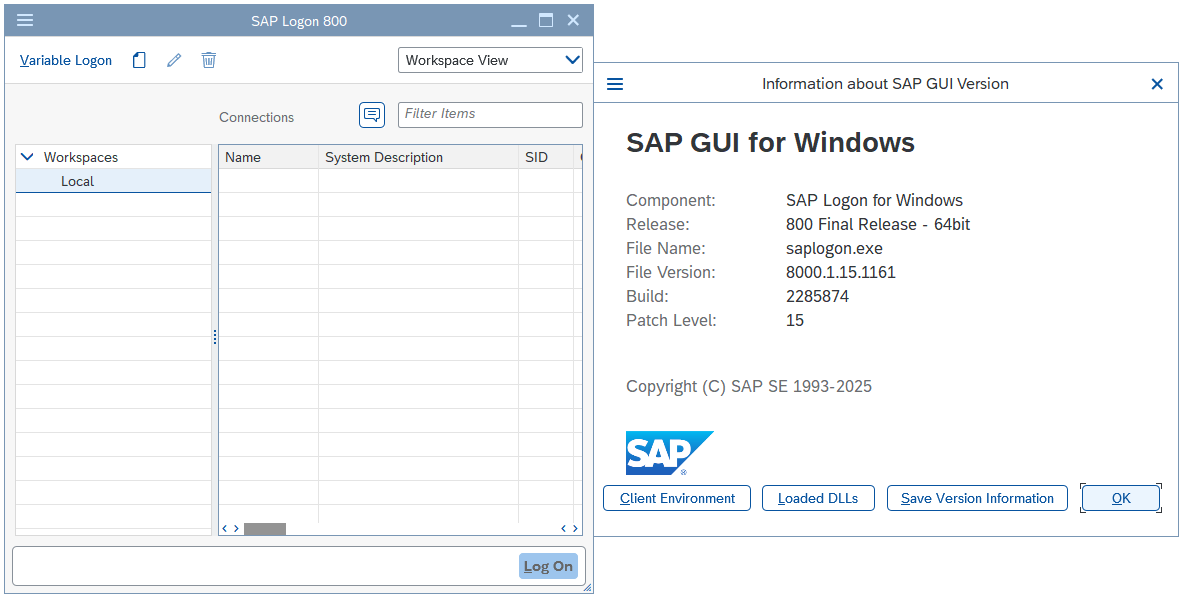The height and width of the screenshot is (600, 1184).
Task: Click the horizontal scrollbar thumb in connections table
Action: (265, 529)
